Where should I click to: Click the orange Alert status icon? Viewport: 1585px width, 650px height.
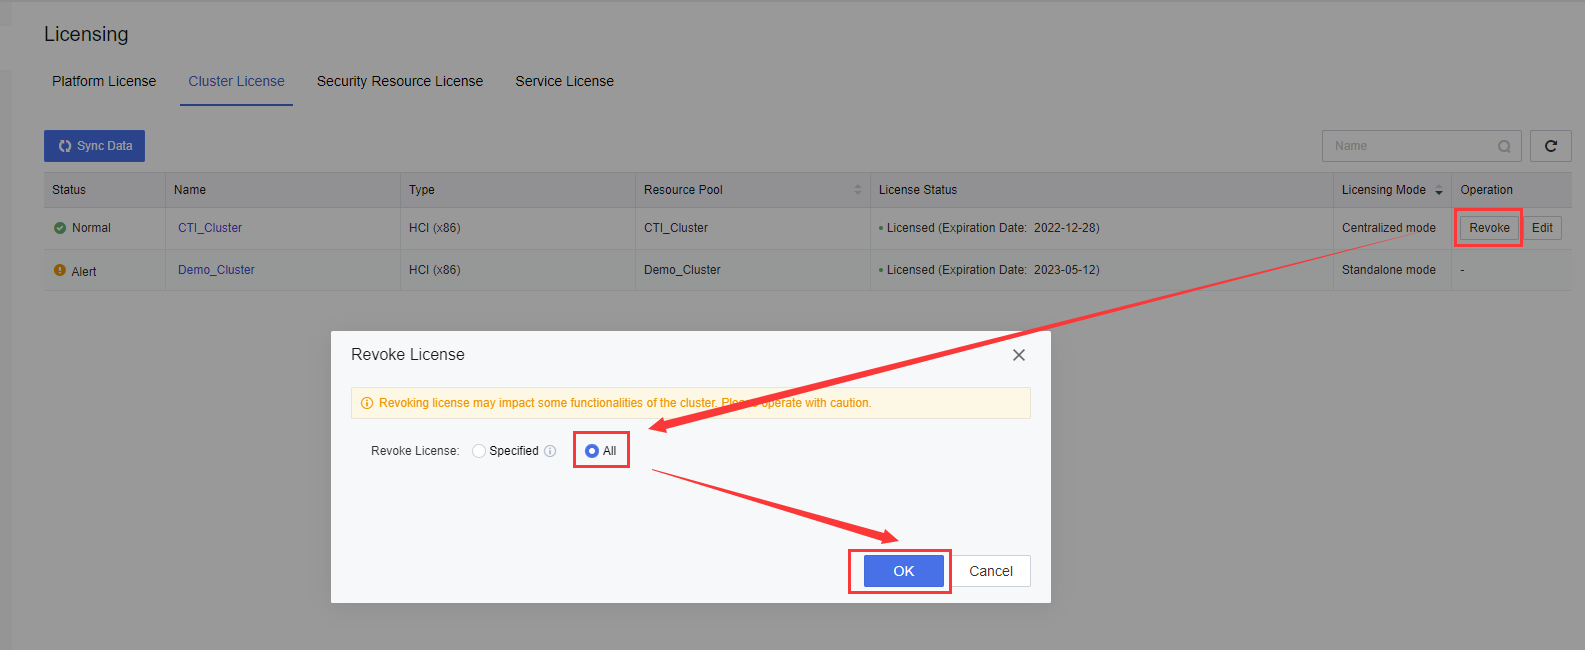(x=60, y=271)
